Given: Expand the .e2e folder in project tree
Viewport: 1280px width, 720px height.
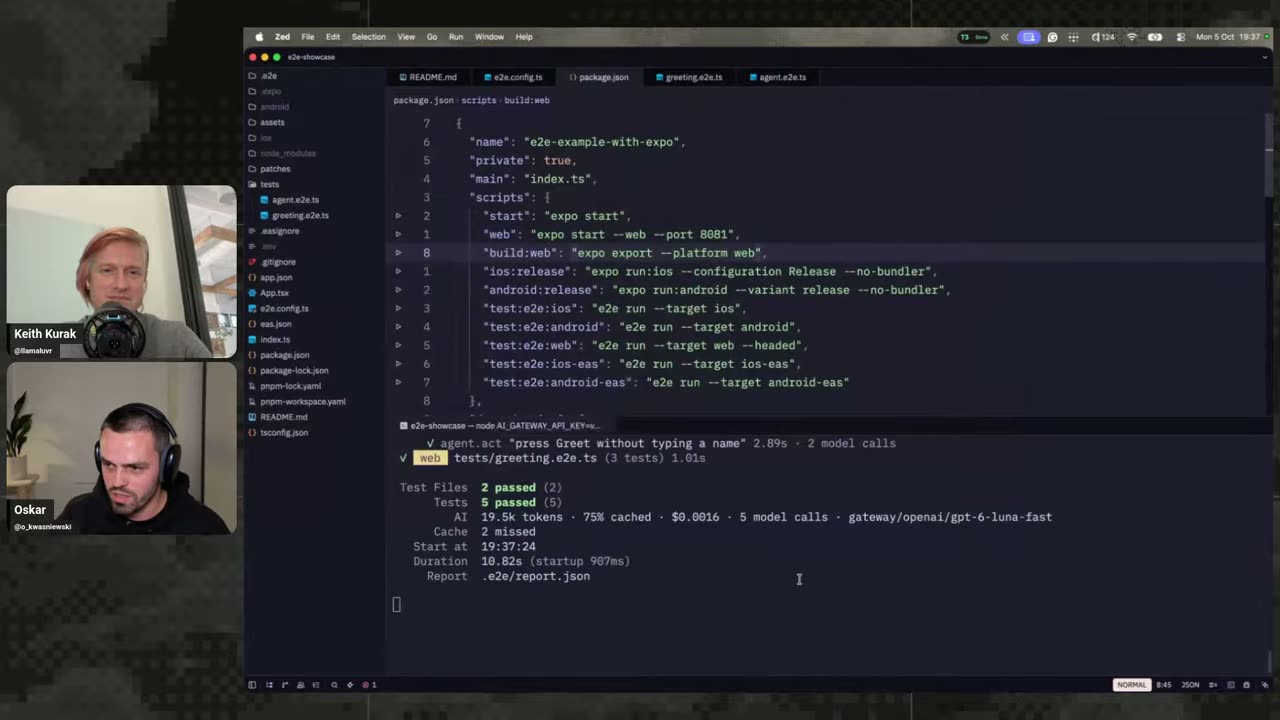Looking at the screenshot, I should pos(263,76).
